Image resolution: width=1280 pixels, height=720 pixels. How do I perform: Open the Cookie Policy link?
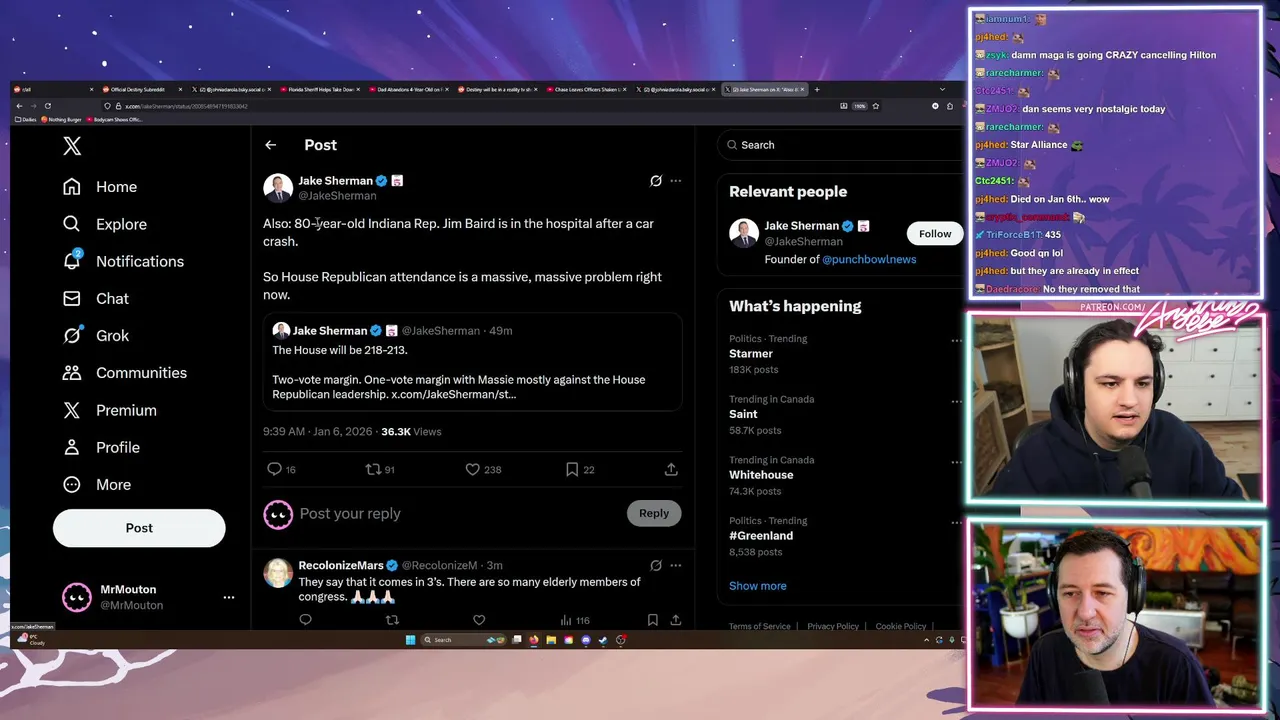tap(901, 626)
